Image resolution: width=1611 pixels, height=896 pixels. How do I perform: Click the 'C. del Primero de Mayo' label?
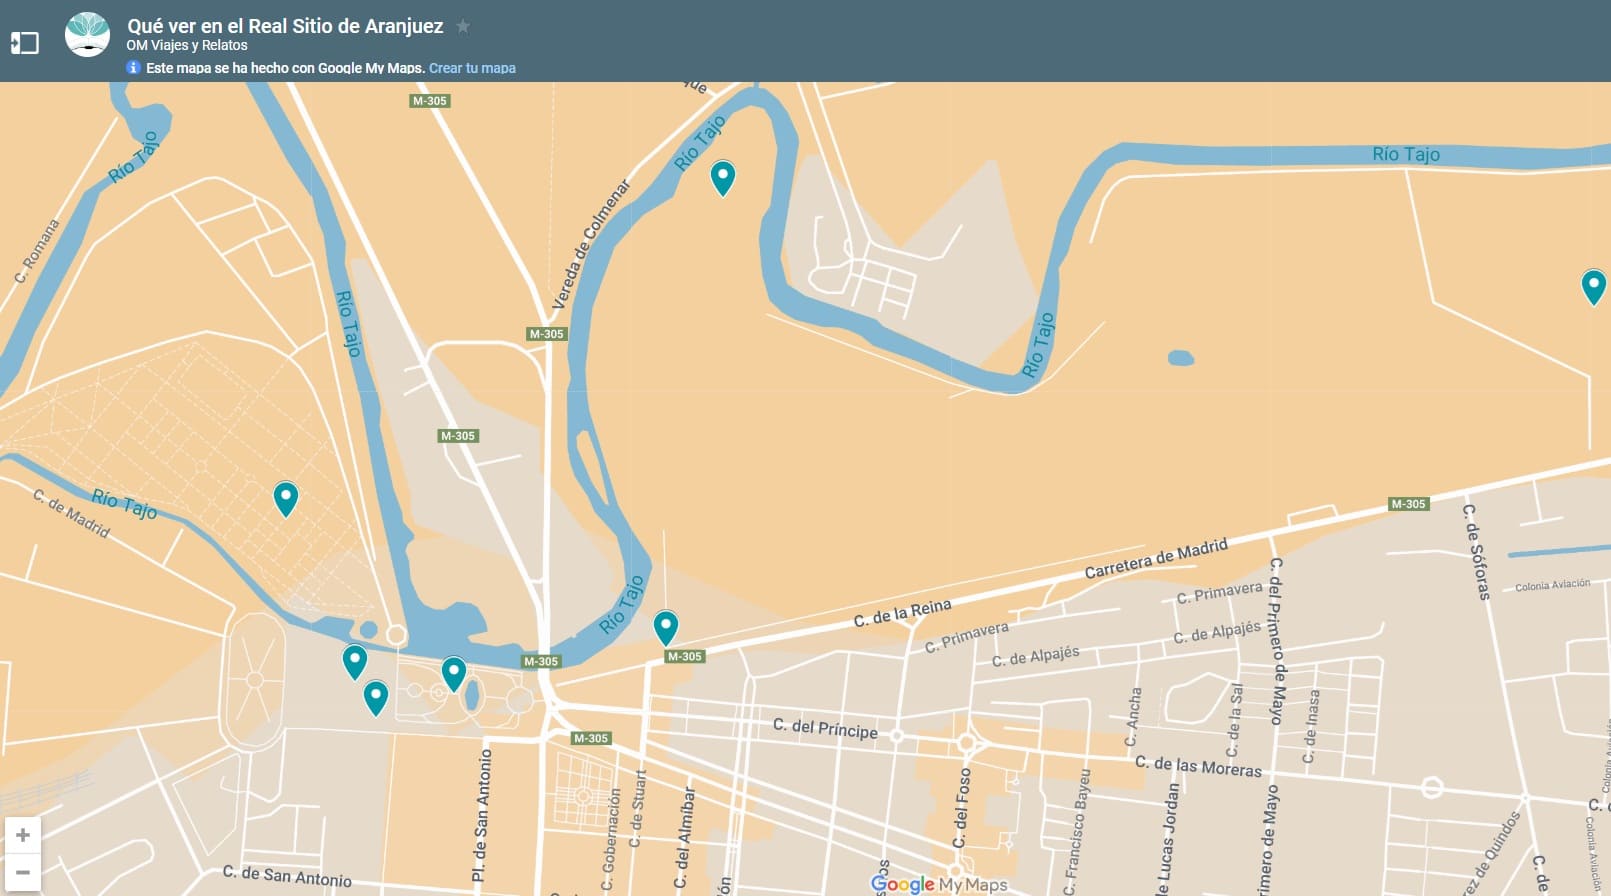[x=1275, y=641]
